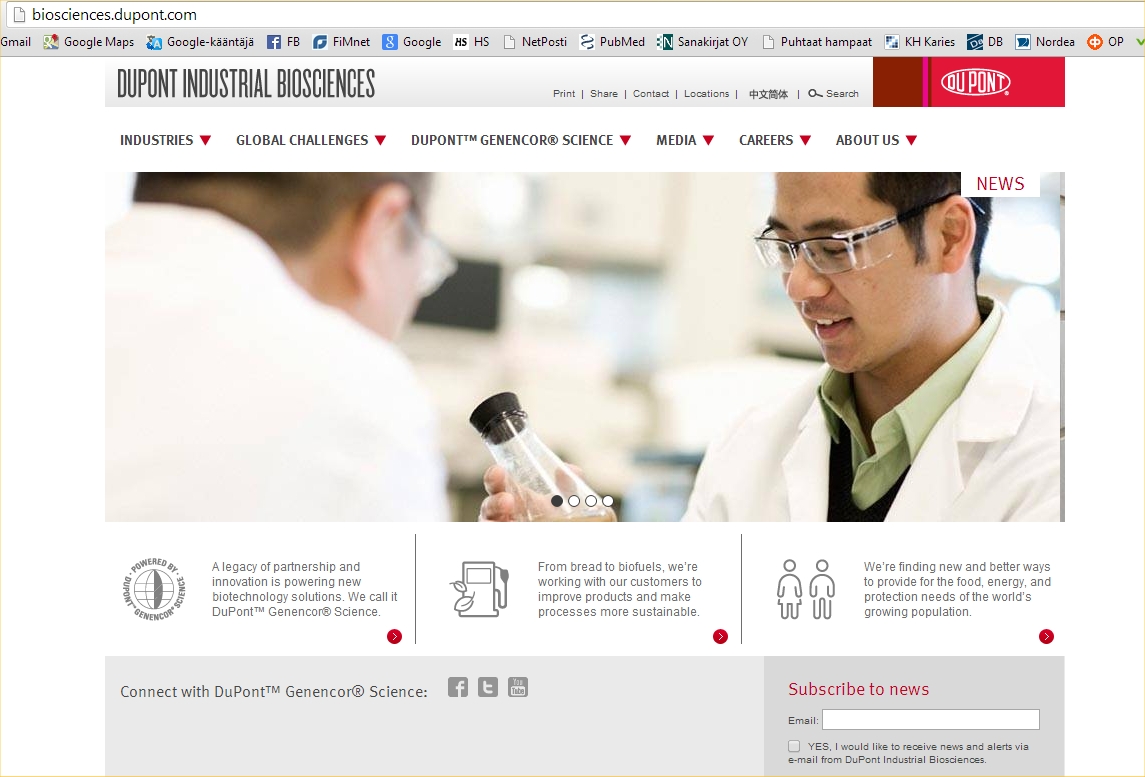The height and width of the screenshot is (777, 1145).
Task: Click the DuPont Industrial Biosciences site title
Action: pos(246,84)
